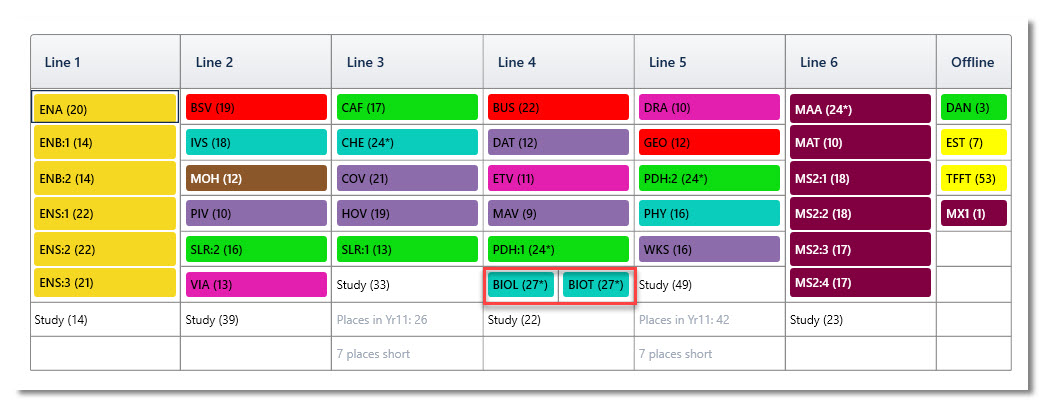Select the VIA (13) pink block
This screenshot has width=1047, height=410.
click(x=256, y=285)
